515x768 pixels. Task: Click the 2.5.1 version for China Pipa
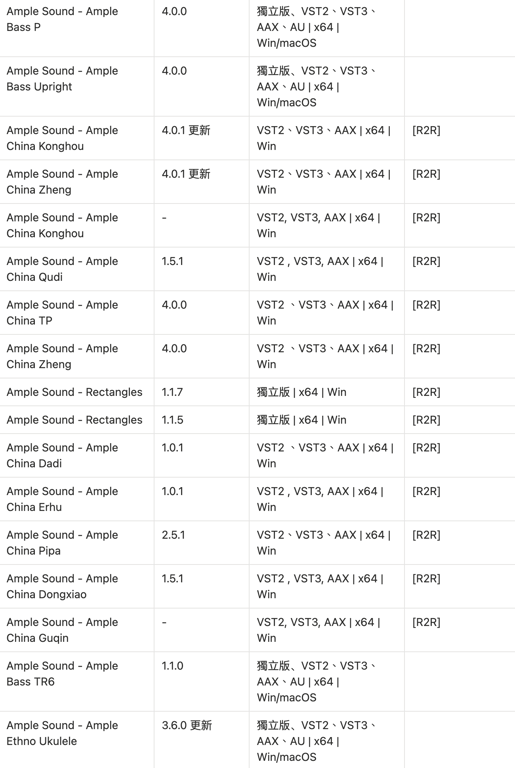click(173, 535)
